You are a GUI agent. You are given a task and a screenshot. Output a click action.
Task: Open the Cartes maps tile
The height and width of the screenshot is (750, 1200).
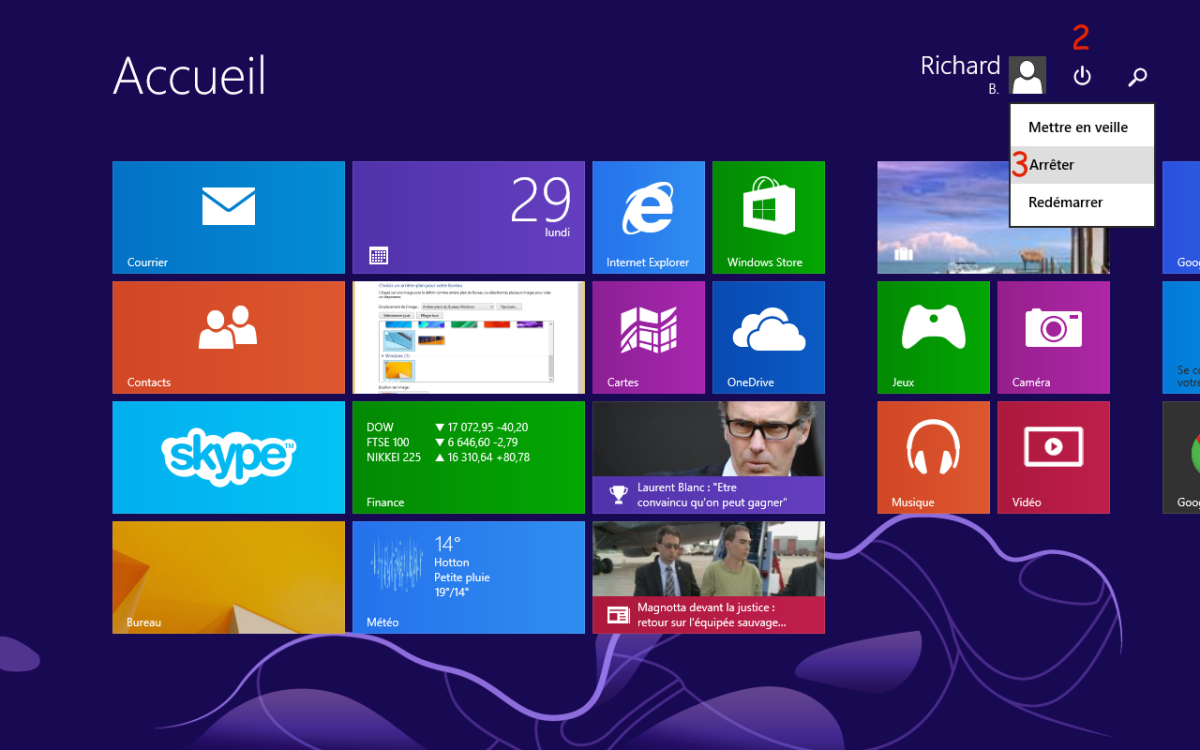(648, 337)
